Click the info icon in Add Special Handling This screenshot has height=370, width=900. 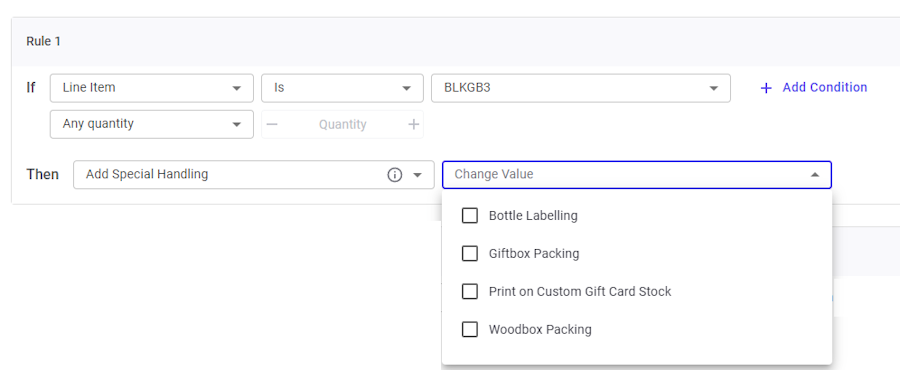394,174
